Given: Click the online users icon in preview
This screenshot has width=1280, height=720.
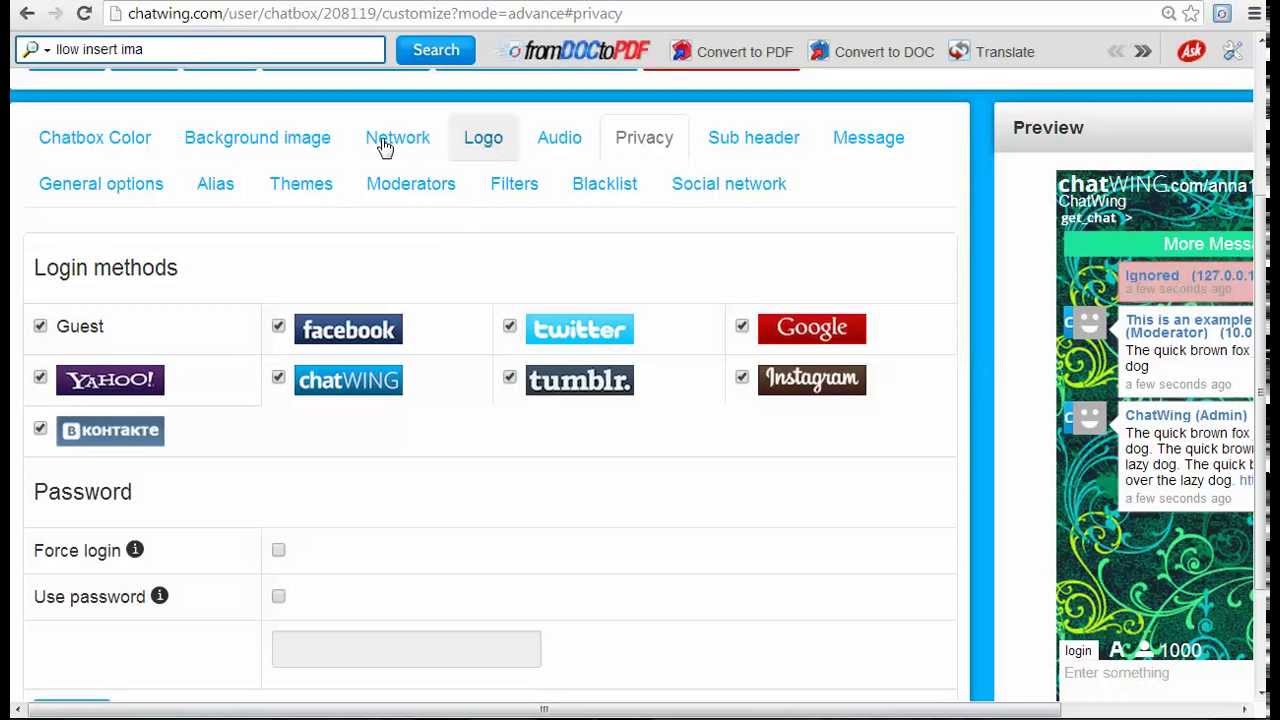Looking at the screenshot, I should click(1145, 650).
